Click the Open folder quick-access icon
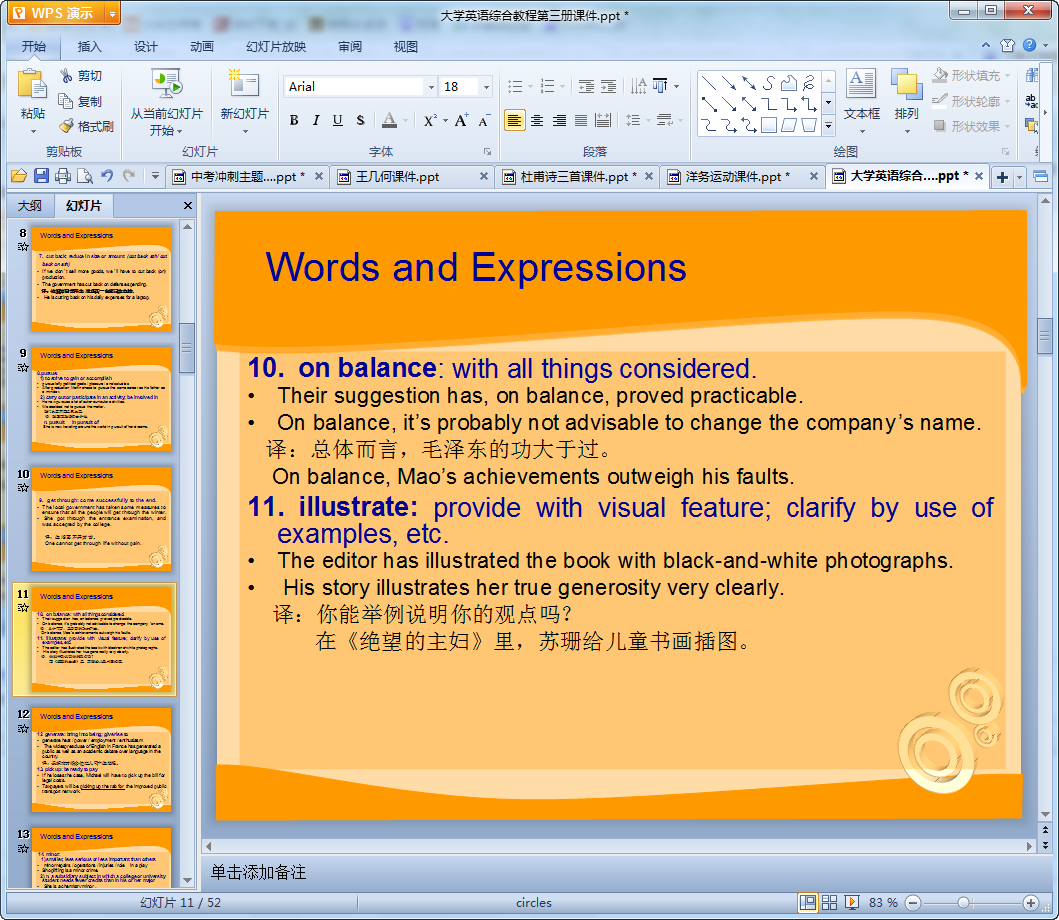 pos(19,176)
